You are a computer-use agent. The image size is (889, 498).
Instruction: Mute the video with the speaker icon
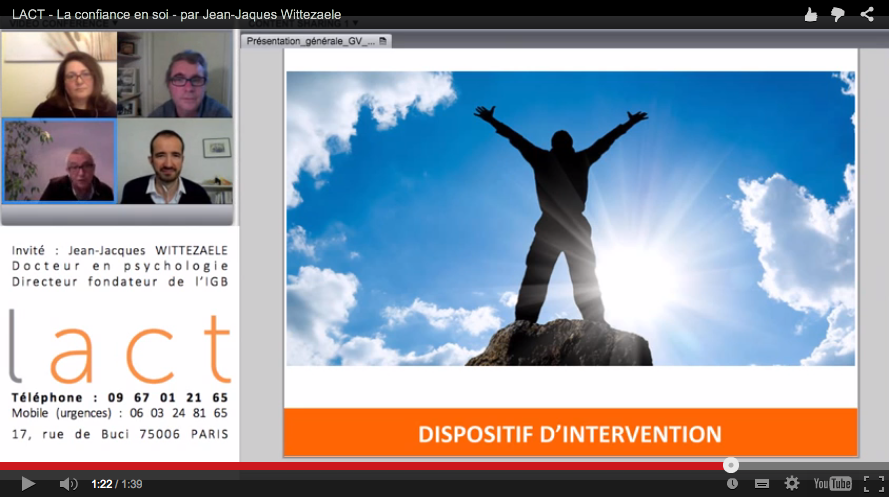tap(68, 484)
